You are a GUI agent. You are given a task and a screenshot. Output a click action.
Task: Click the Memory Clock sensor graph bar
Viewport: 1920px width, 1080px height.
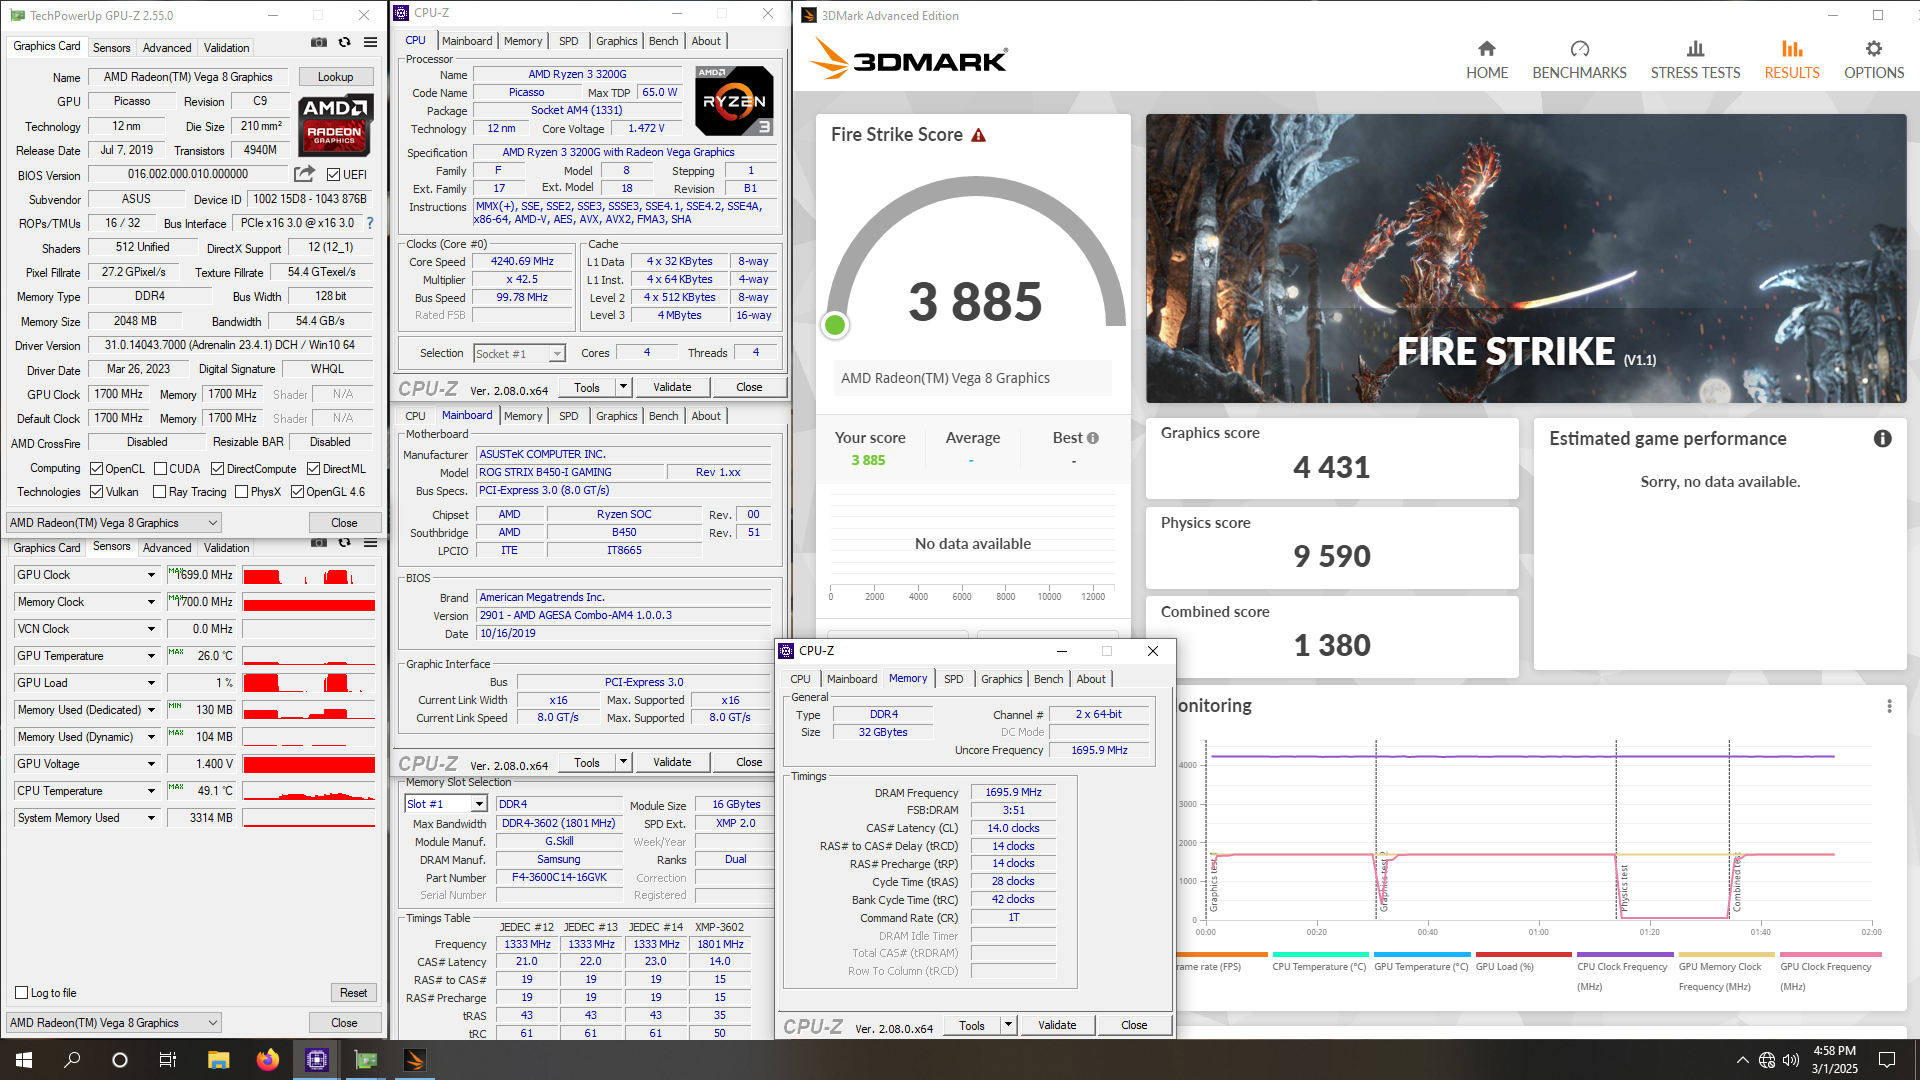pyautogui.click(x=309, y=602)
